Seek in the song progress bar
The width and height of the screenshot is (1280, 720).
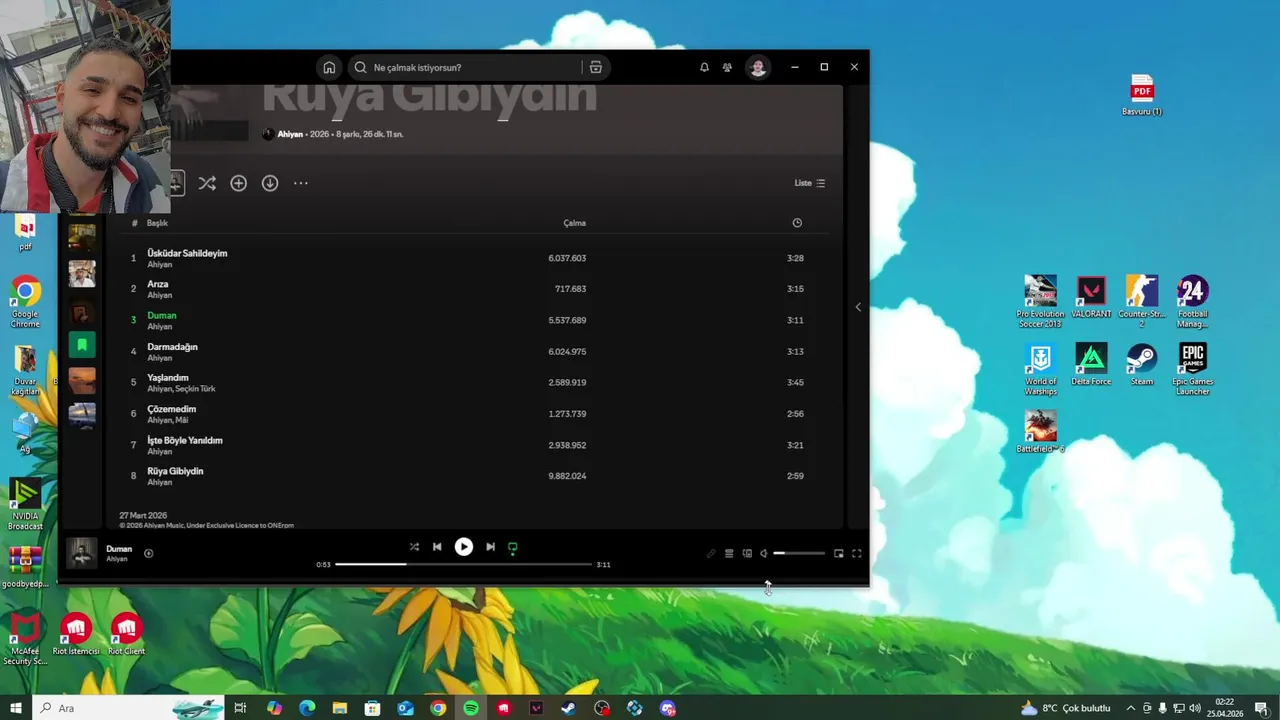(463, 564)
